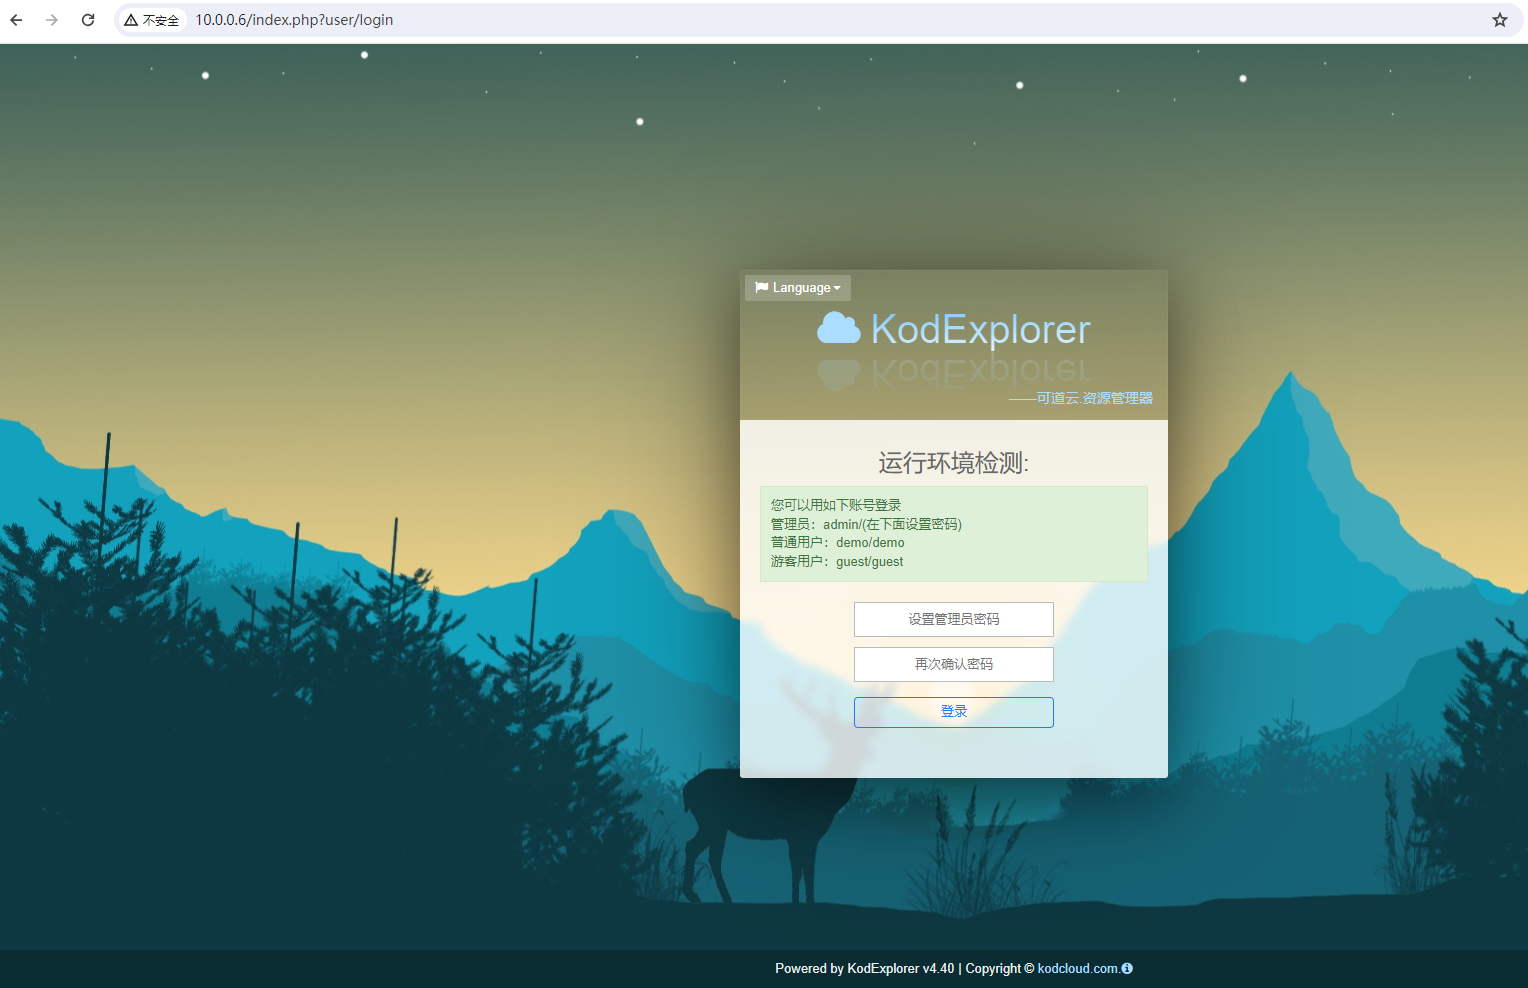Bookmark this page with the star
Image resolution: width=1528 pixels, height=988 pixels.
tap(1500, 20)
